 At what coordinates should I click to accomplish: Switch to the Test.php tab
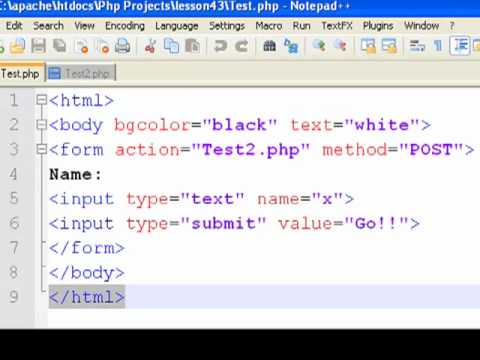point(22,73)
